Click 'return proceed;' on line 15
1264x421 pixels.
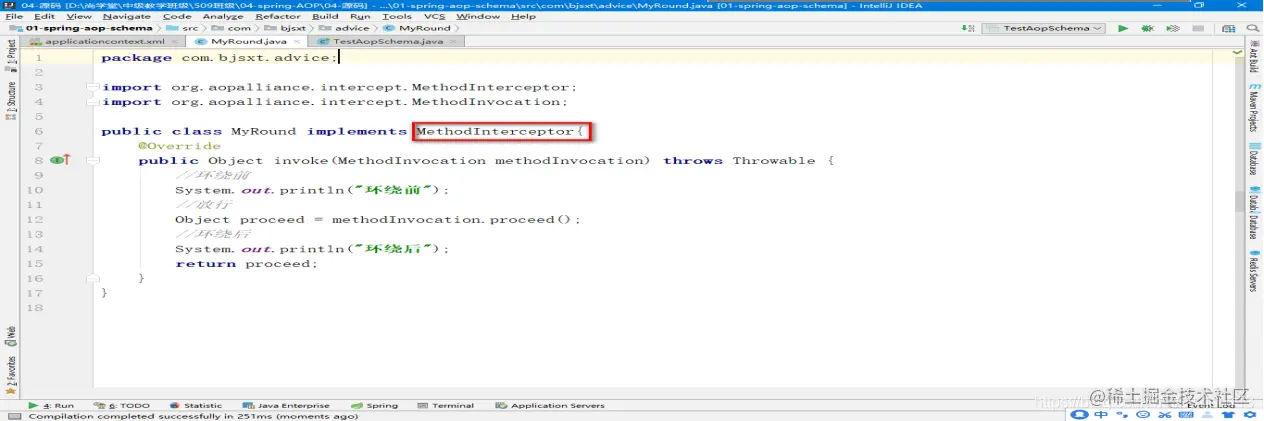tap(246, 264)
